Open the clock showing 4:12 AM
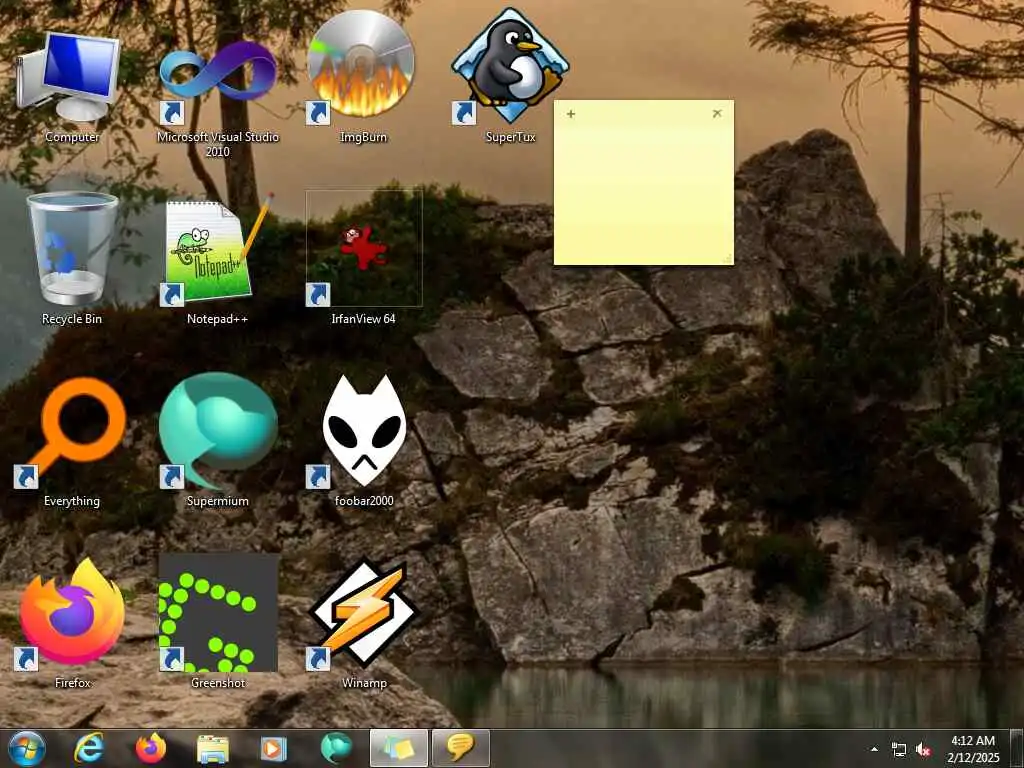Viewport: 1024px width, 768px height. coord(973,749)
